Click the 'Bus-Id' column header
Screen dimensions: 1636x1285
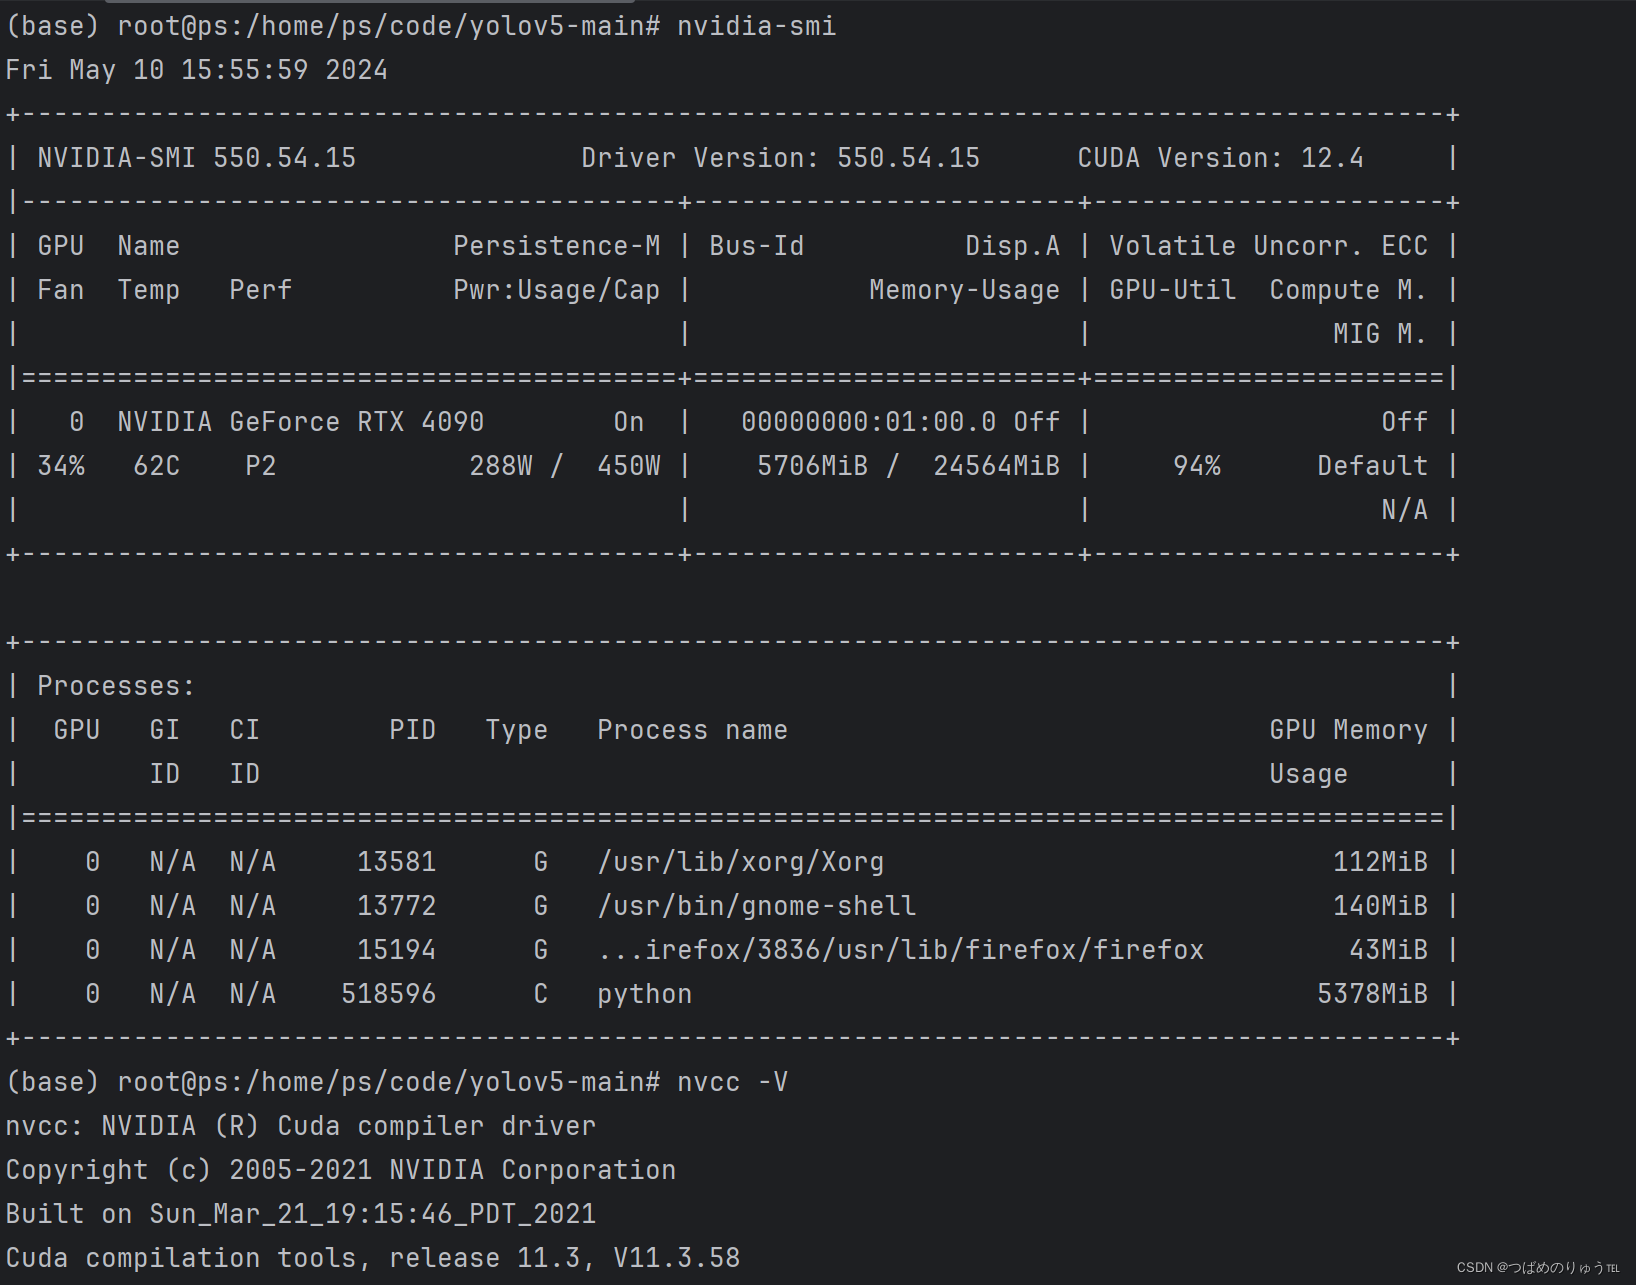tap(757, 246)
